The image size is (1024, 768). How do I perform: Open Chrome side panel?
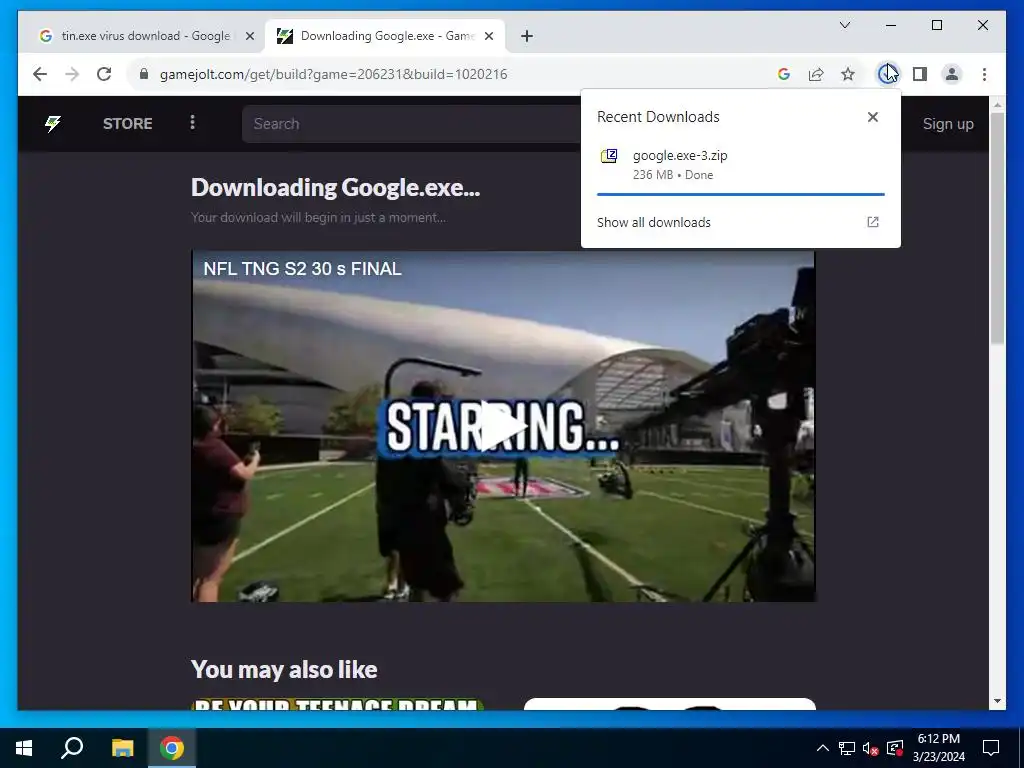920,74
